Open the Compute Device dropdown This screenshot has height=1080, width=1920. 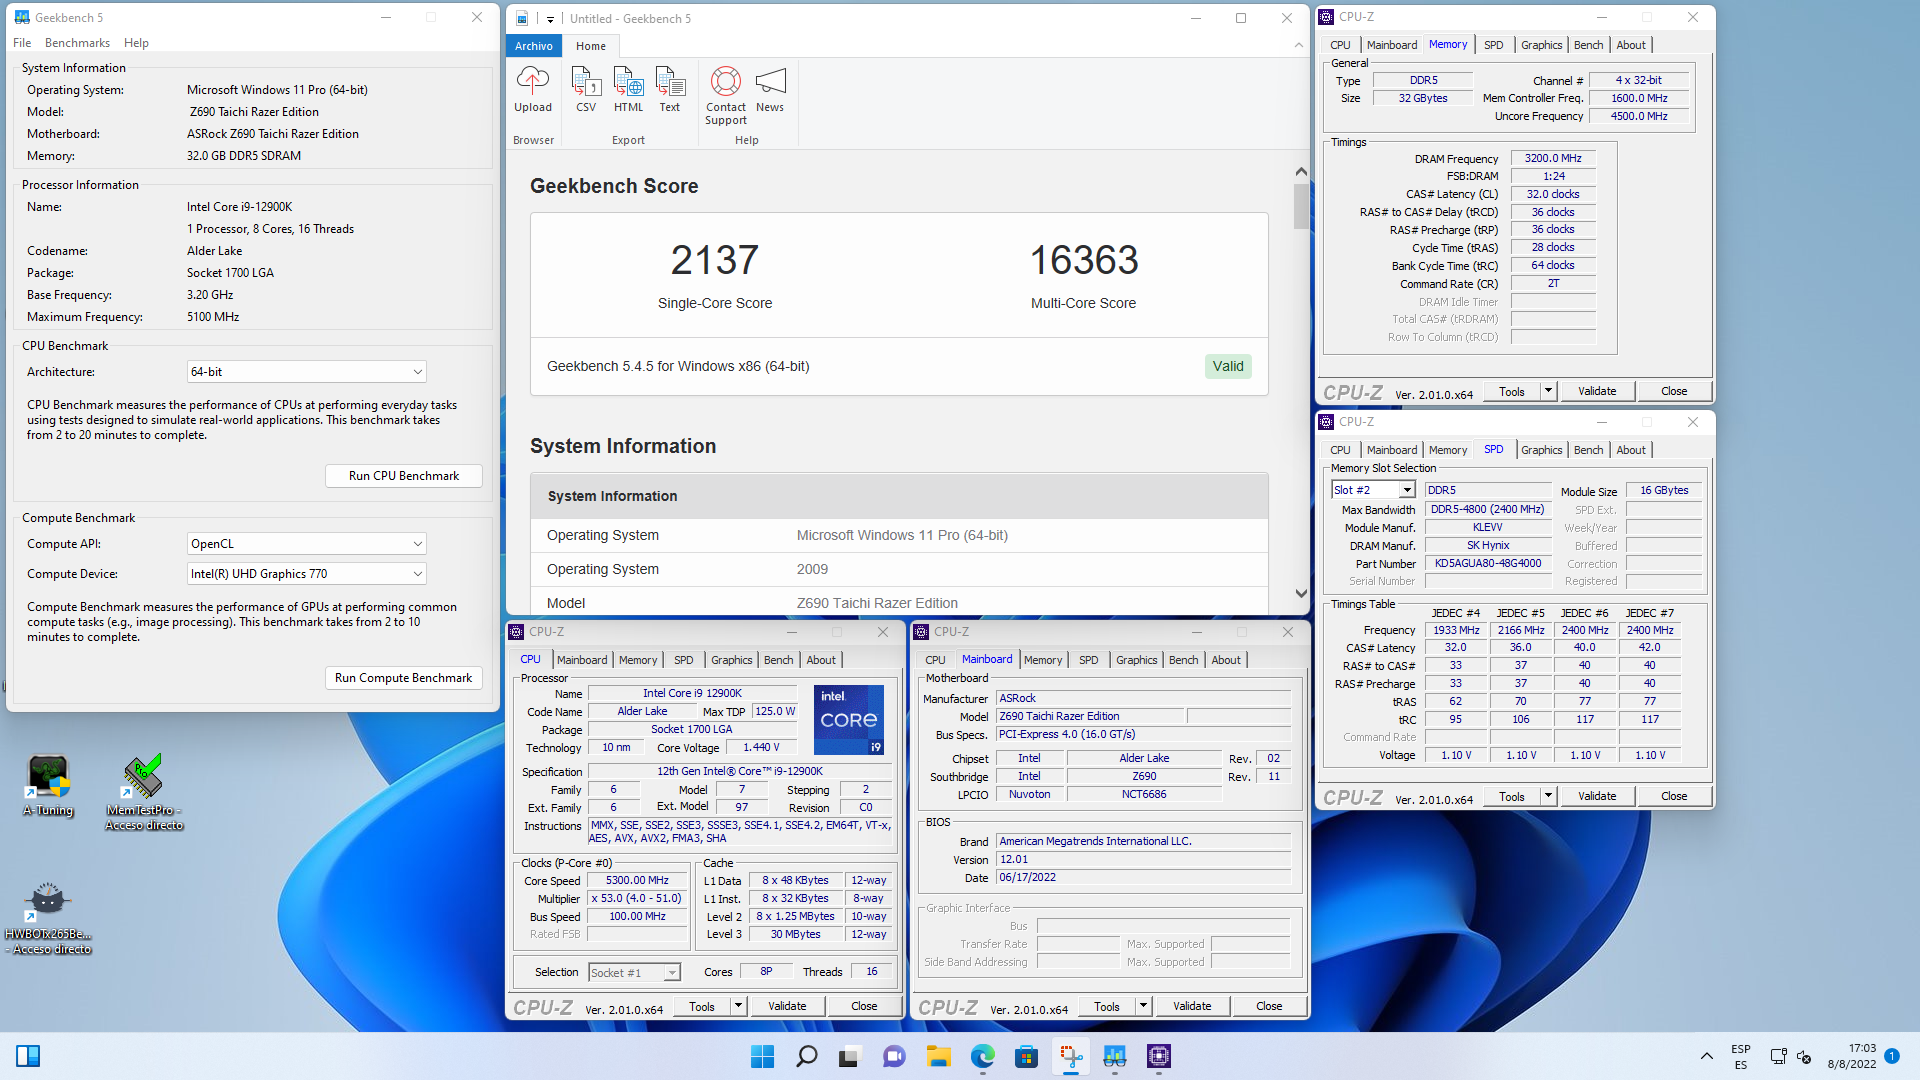[306, 574]
